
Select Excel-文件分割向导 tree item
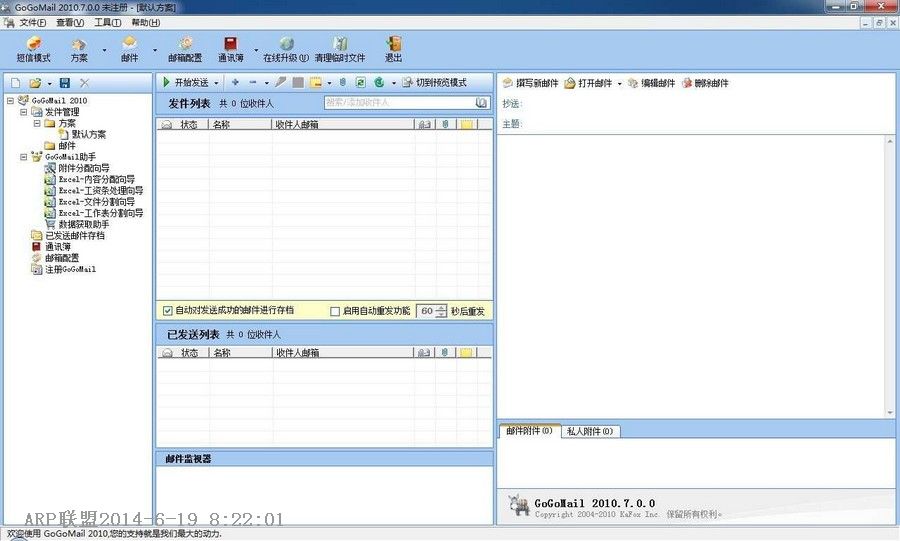(96, 202)
